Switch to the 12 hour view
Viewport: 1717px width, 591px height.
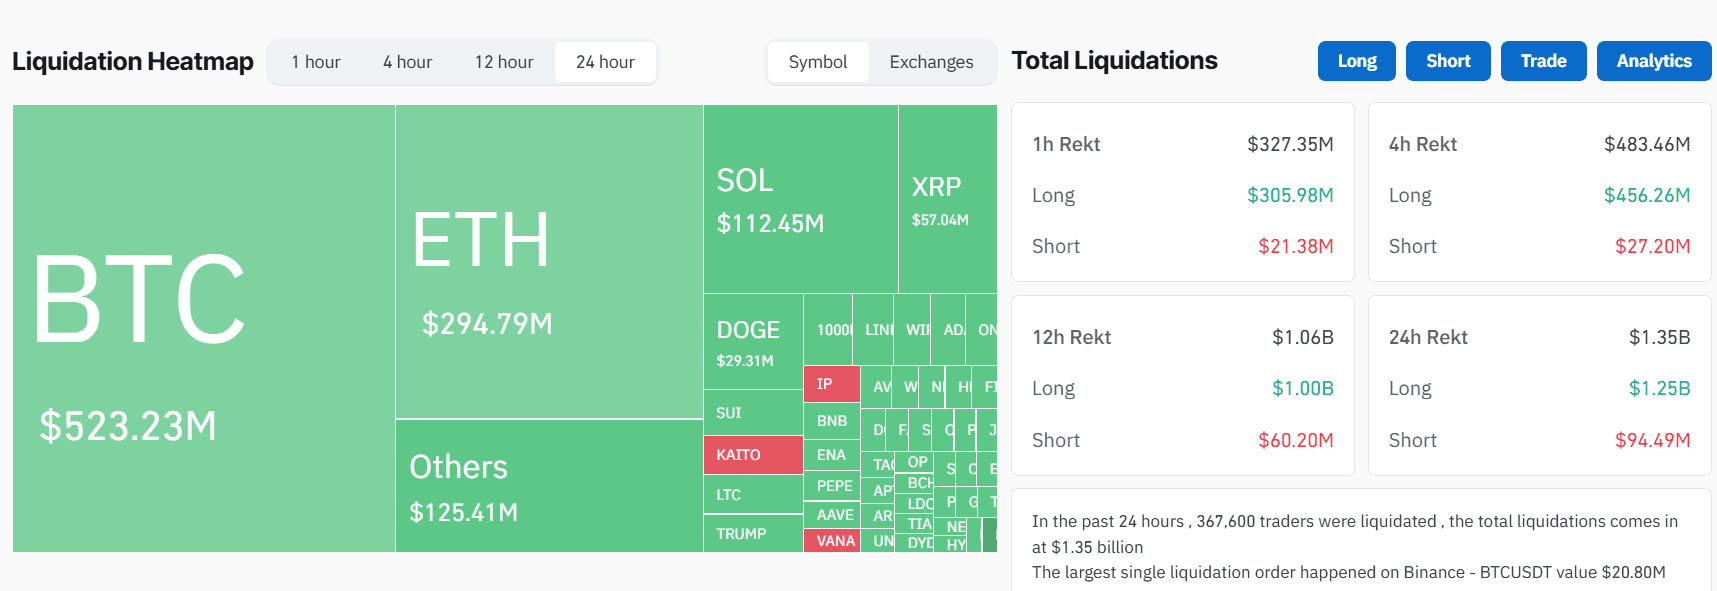point(504,61)
